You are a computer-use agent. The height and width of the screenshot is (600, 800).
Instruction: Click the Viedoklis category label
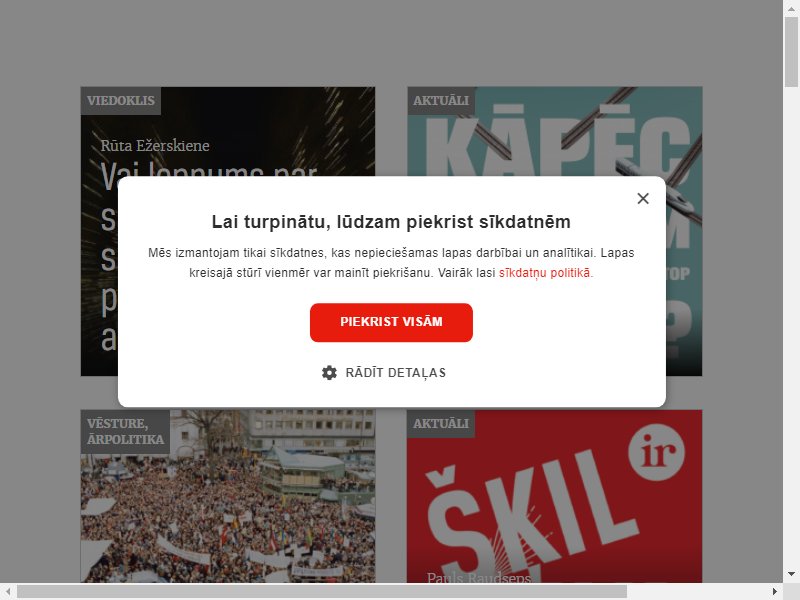(x=120, y=101)
